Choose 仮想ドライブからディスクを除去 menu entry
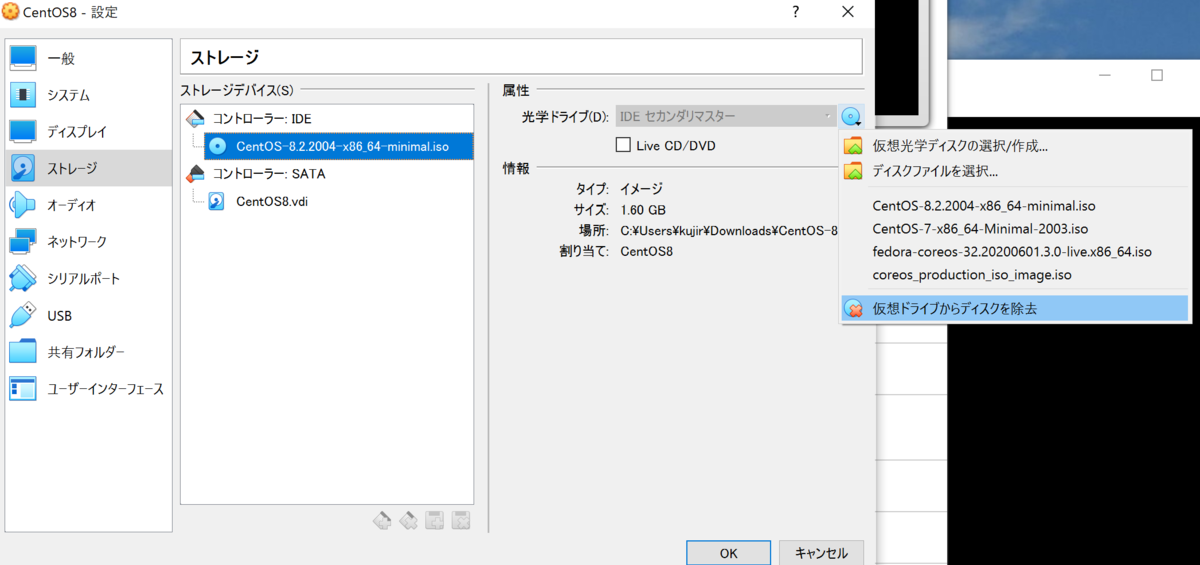1200x565 pixels. tap(1015, 309)
